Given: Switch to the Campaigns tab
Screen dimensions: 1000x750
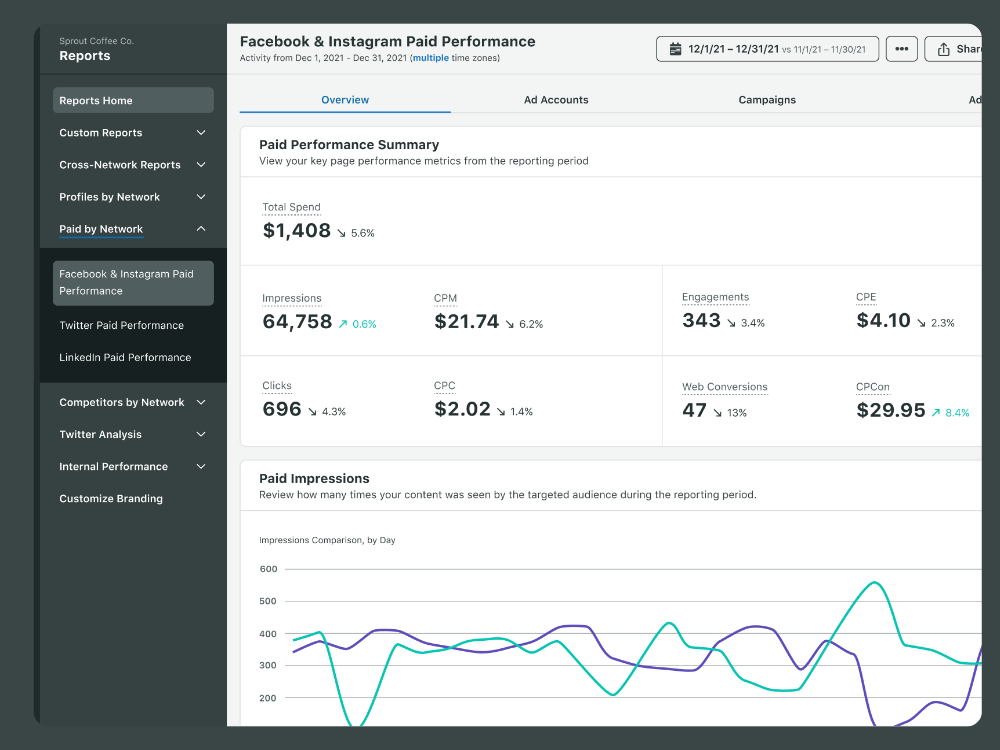Looking at the screenshot, I should pyautogui.click(x=767, y=100).
